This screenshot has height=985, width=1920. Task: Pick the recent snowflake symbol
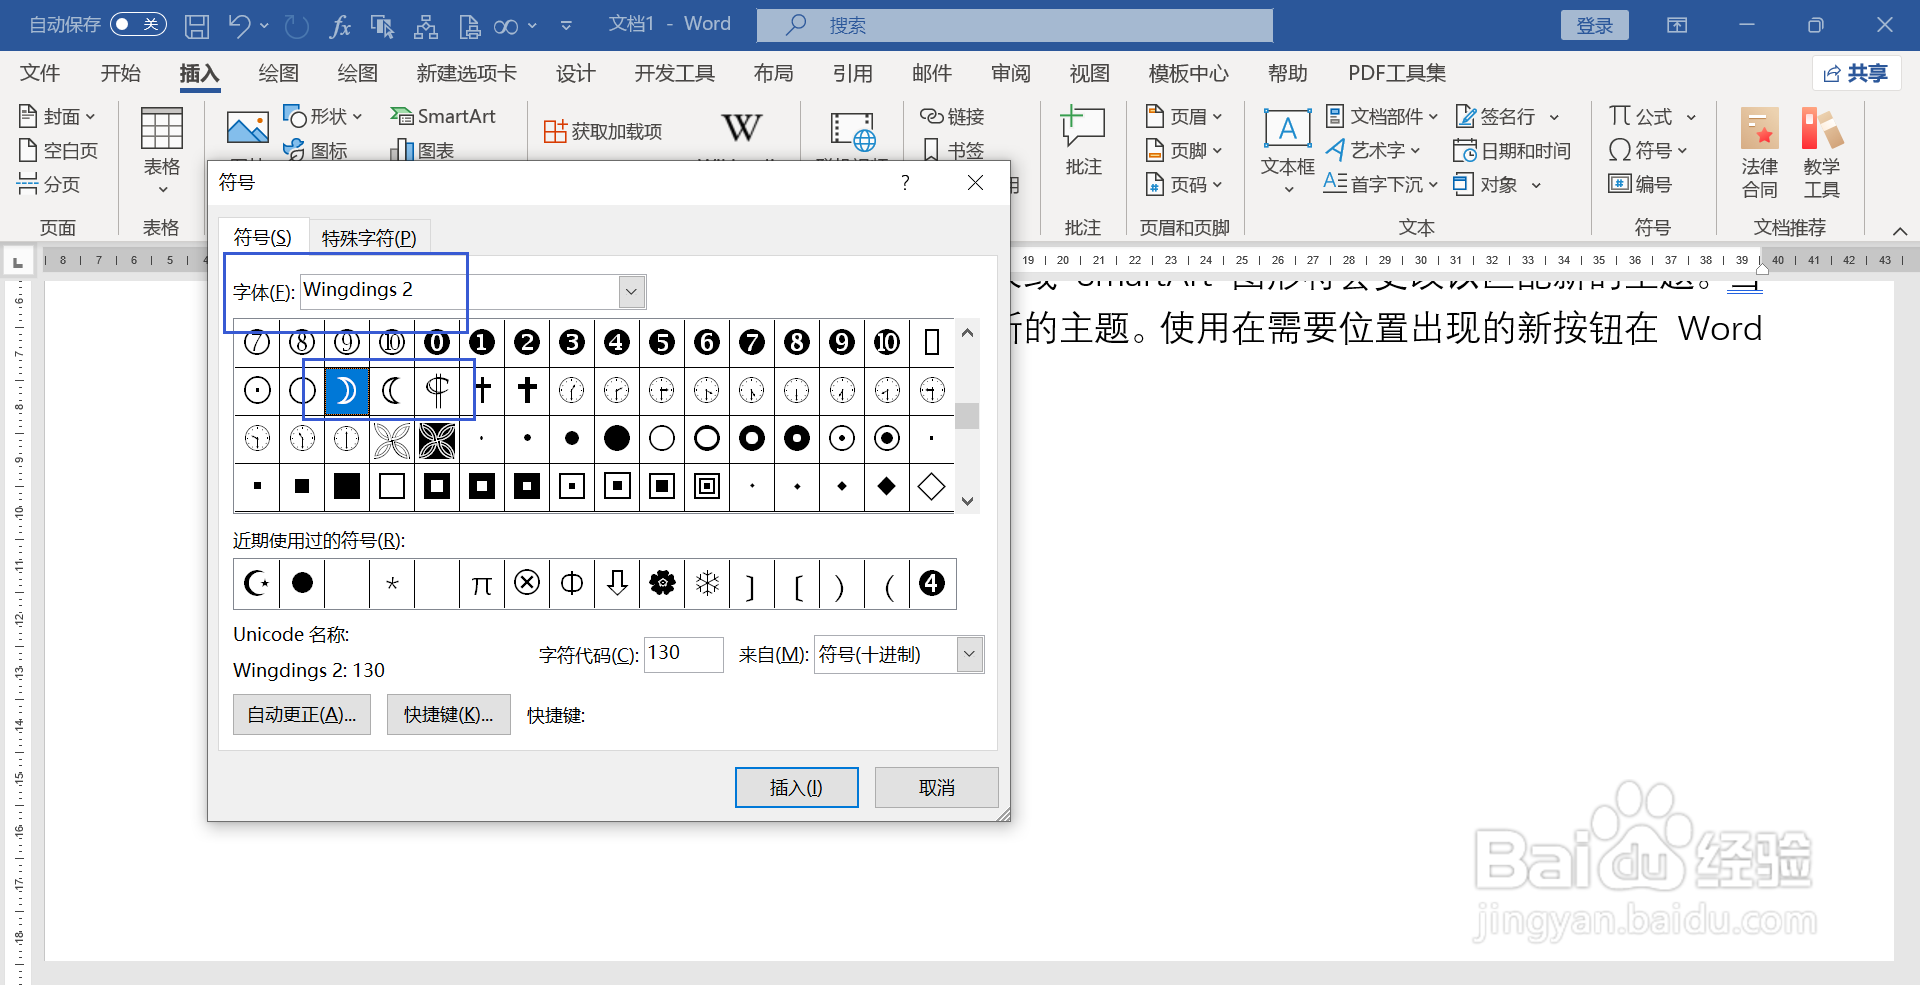pos(707,584)
